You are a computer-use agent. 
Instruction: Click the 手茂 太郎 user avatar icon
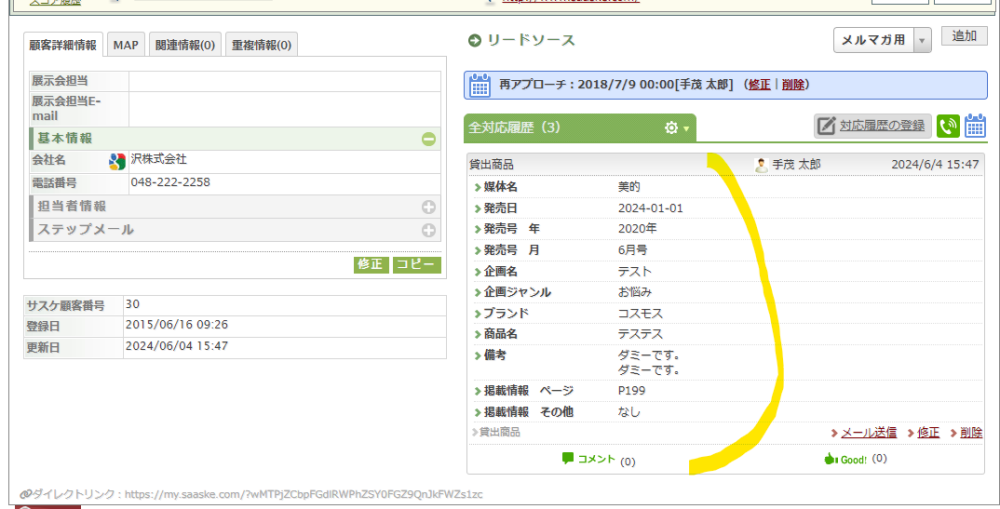coord(761,164)
